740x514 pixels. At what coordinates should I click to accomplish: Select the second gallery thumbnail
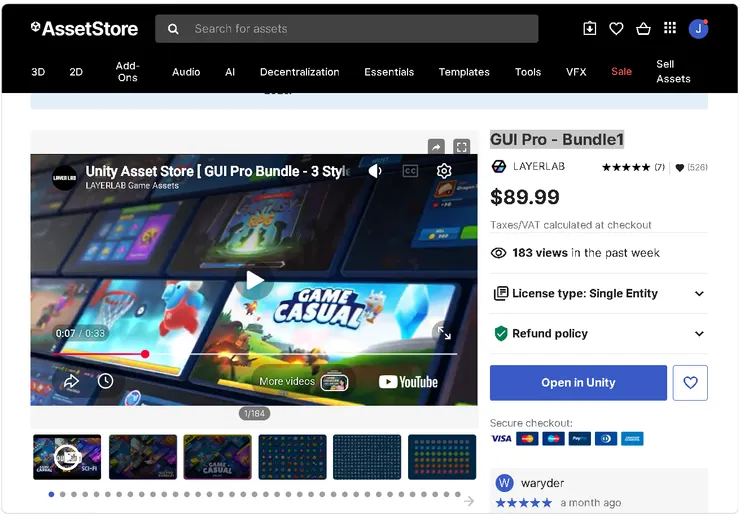point(143,457)
